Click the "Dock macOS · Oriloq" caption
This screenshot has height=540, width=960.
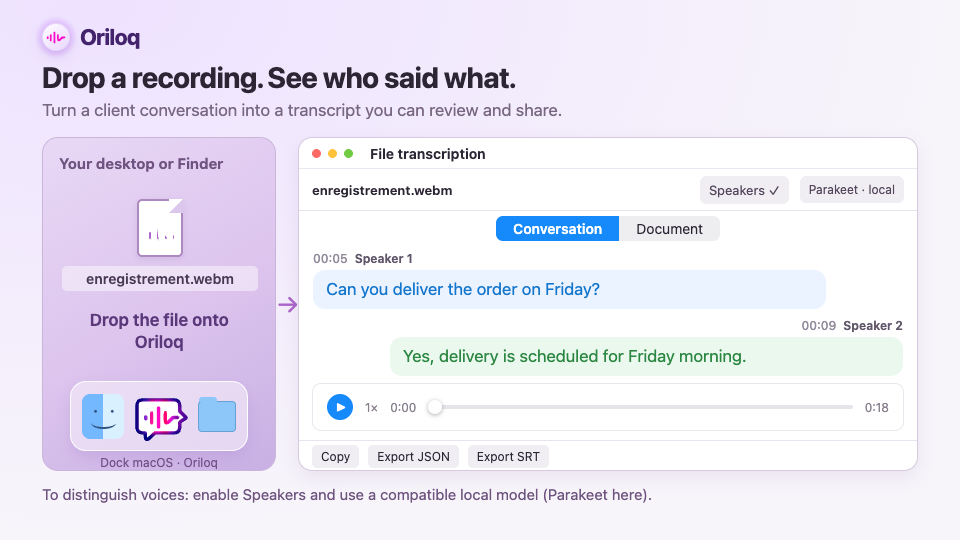(x=159, y=463)
